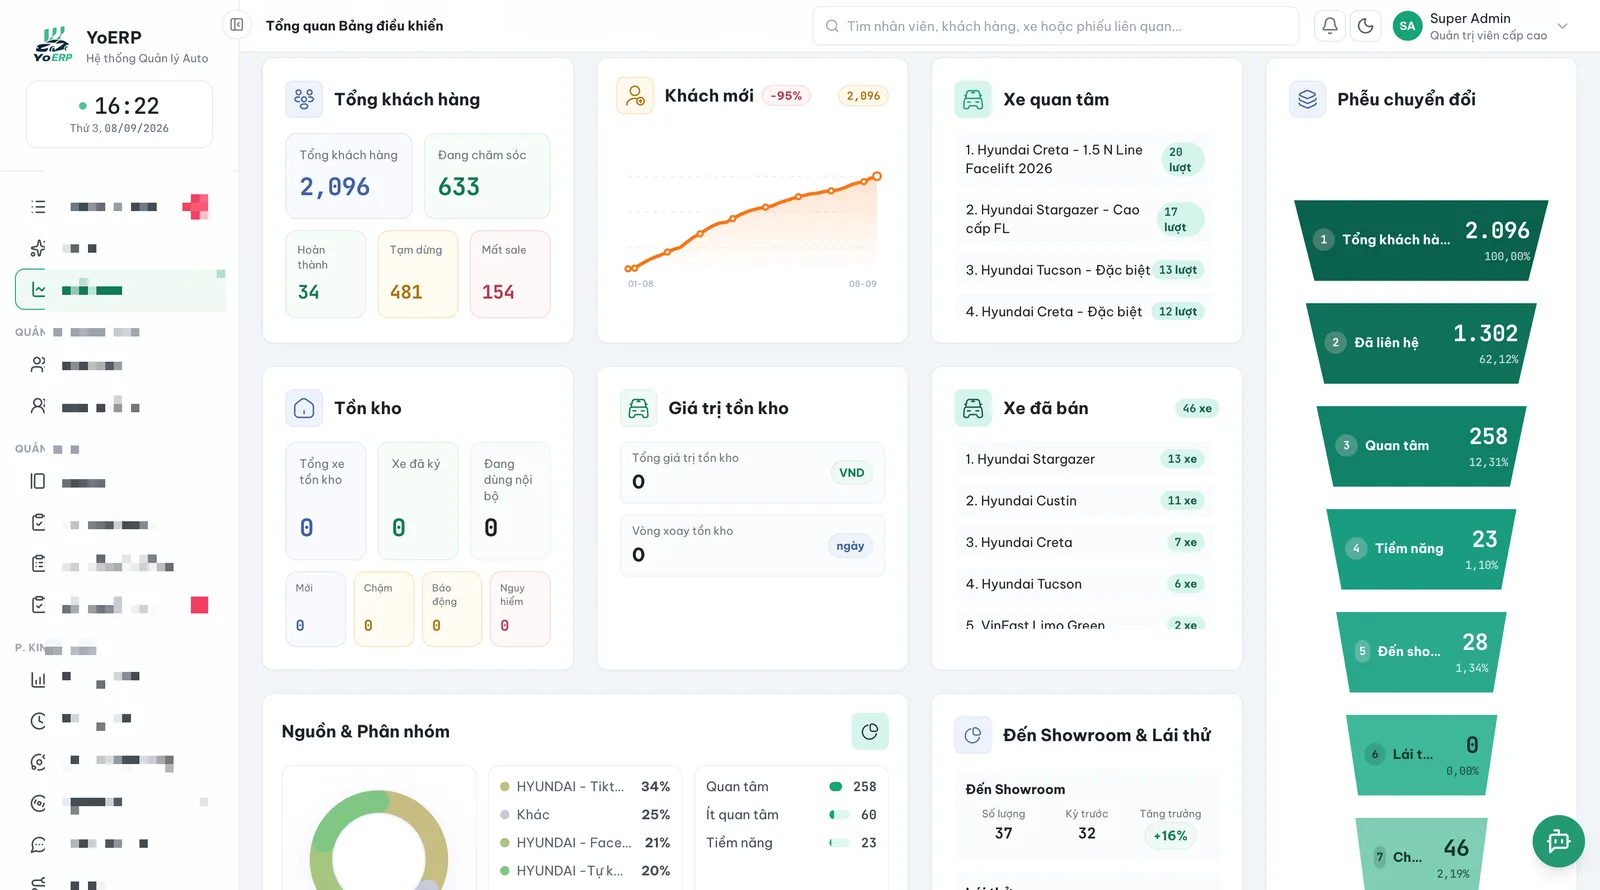Click the Xe quan tâm car icon
The height and width of the screenshot is (890, 1600).
973,99
